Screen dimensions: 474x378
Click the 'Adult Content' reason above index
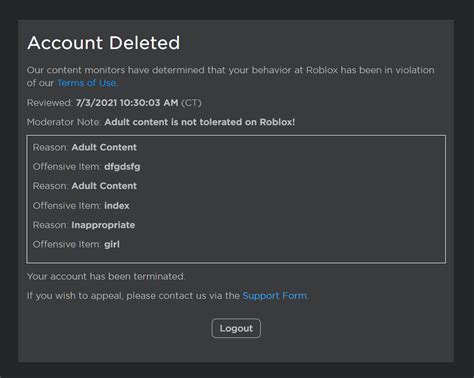click(104, 186)
